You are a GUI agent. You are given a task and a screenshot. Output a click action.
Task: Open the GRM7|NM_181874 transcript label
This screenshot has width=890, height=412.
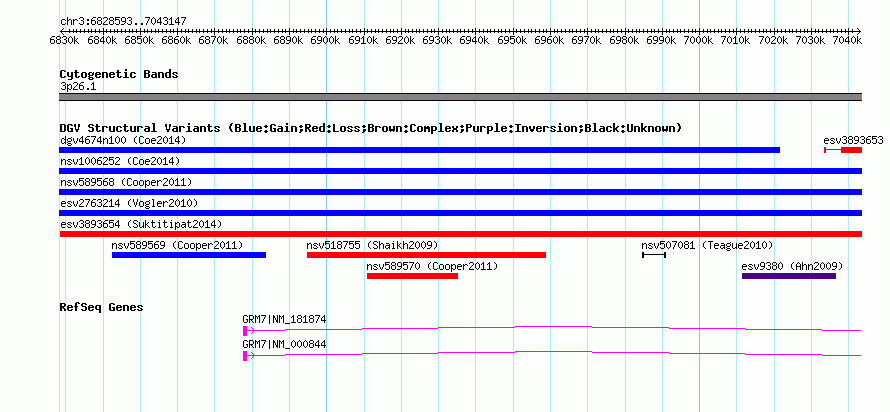pyautogui.click(x=284, y=319)
